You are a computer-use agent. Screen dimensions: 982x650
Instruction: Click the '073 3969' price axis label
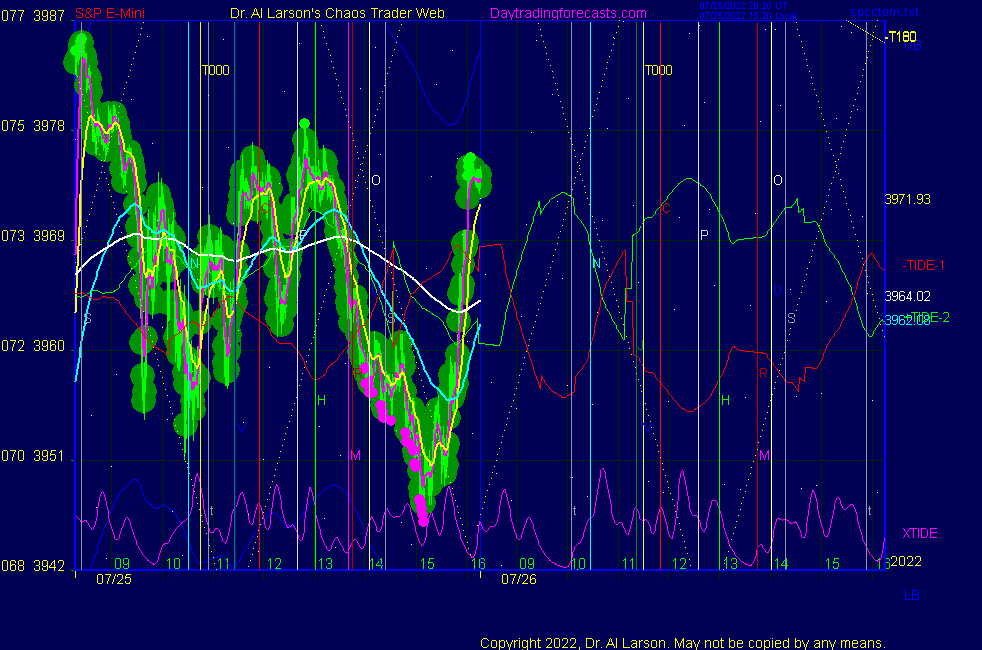pyautogui.click(x=33, y=236)
